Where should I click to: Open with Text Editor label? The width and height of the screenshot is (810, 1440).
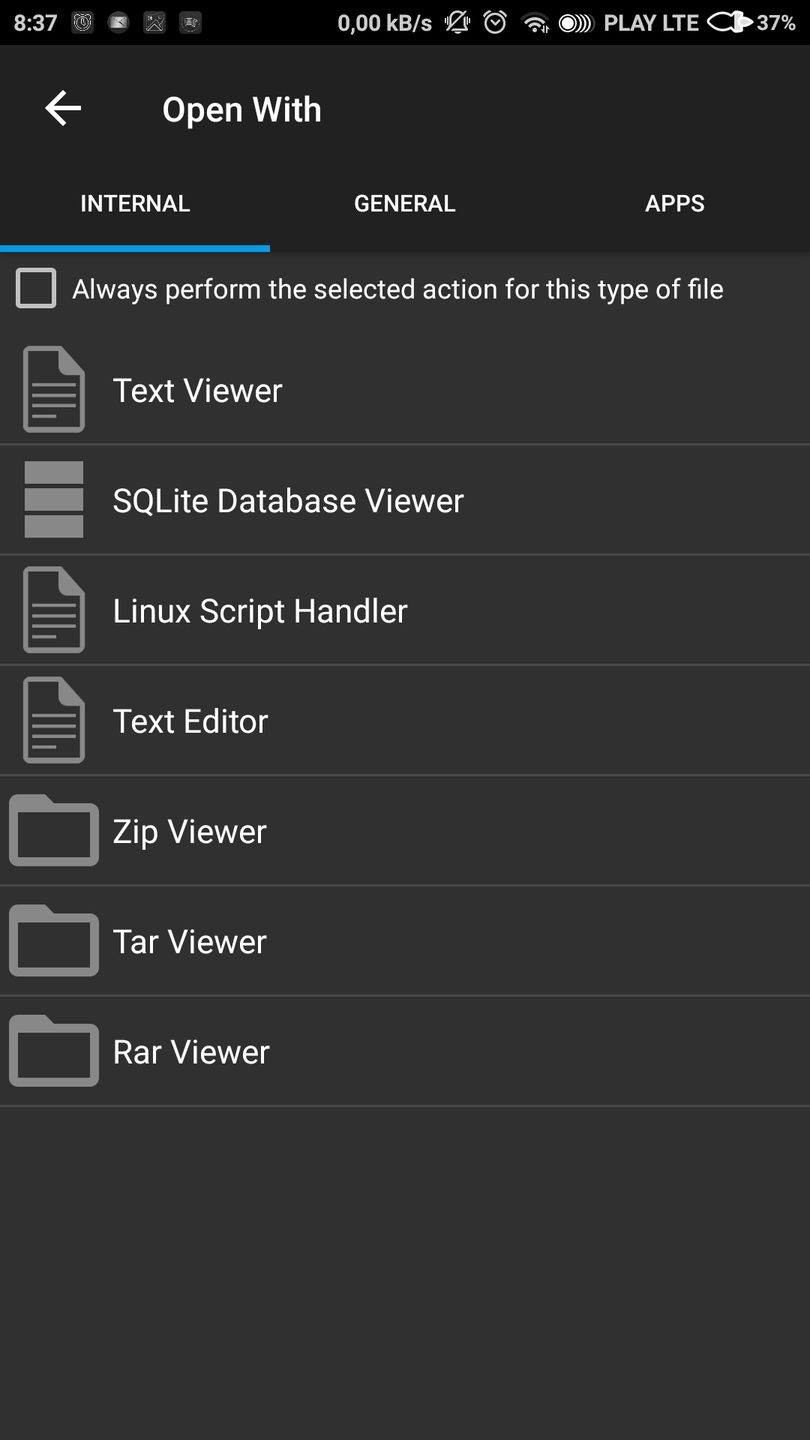190,721
